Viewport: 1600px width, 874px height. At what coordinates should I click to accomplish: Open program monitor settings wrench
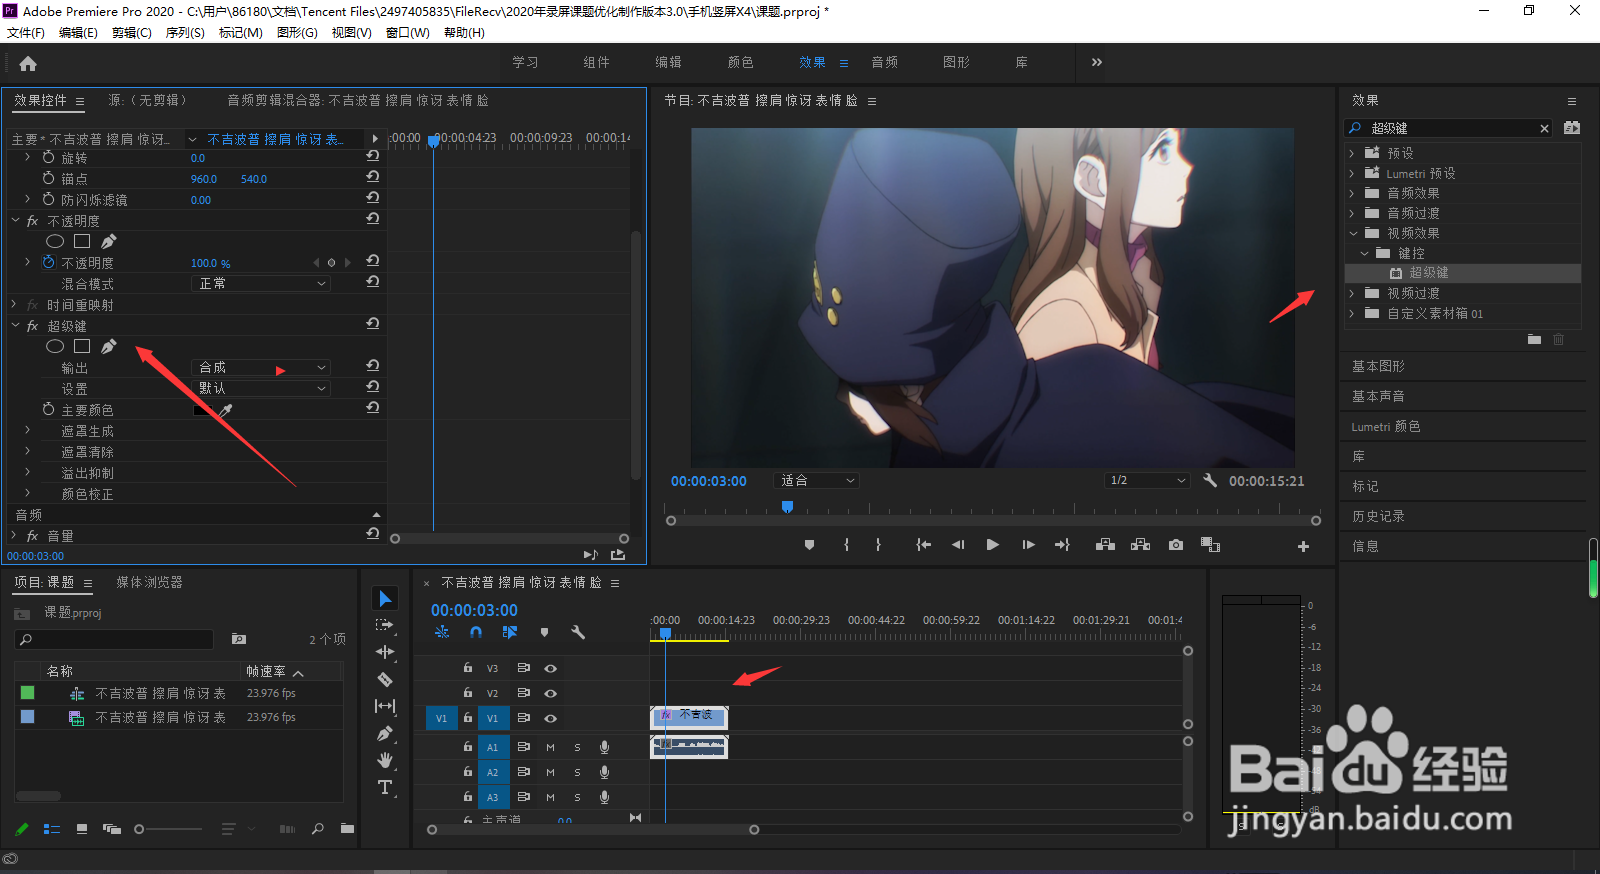pos(1210,480)
